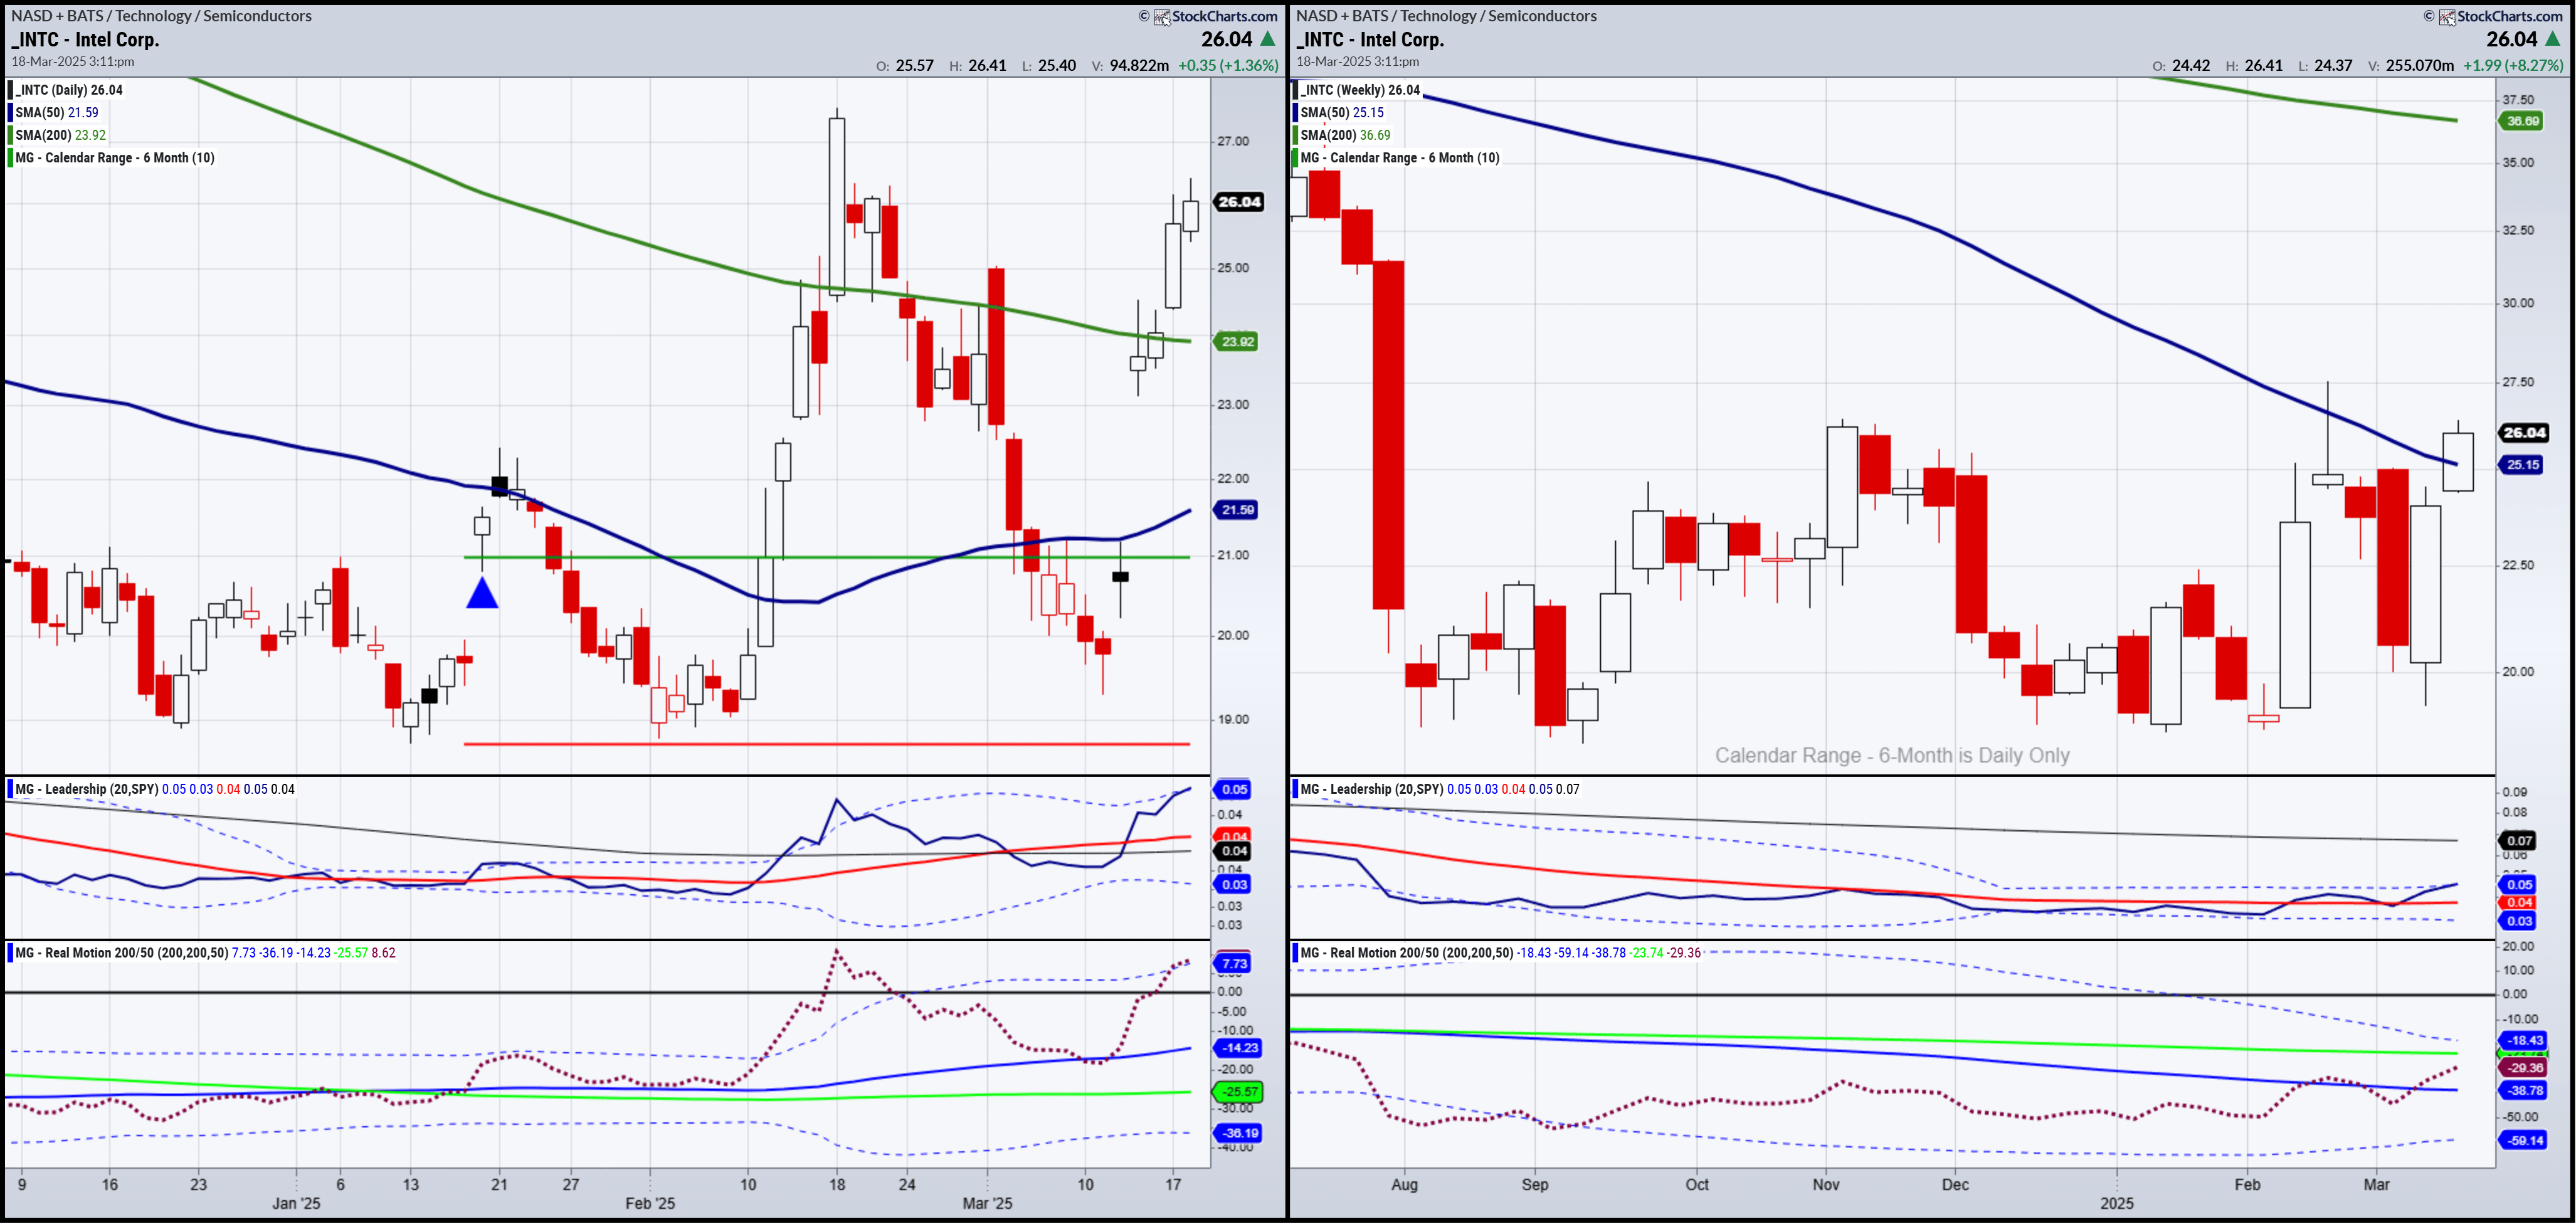
Task: Click the black 26.04 price tag on the daily axis
Action: pos(1239,202)
